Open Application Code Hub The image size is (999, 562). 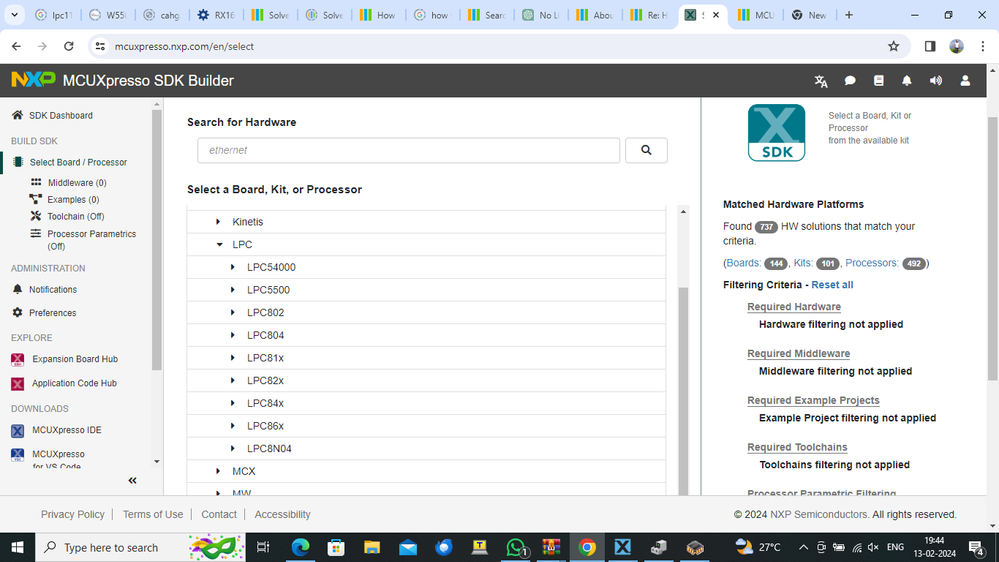click(x=74, y=384)
